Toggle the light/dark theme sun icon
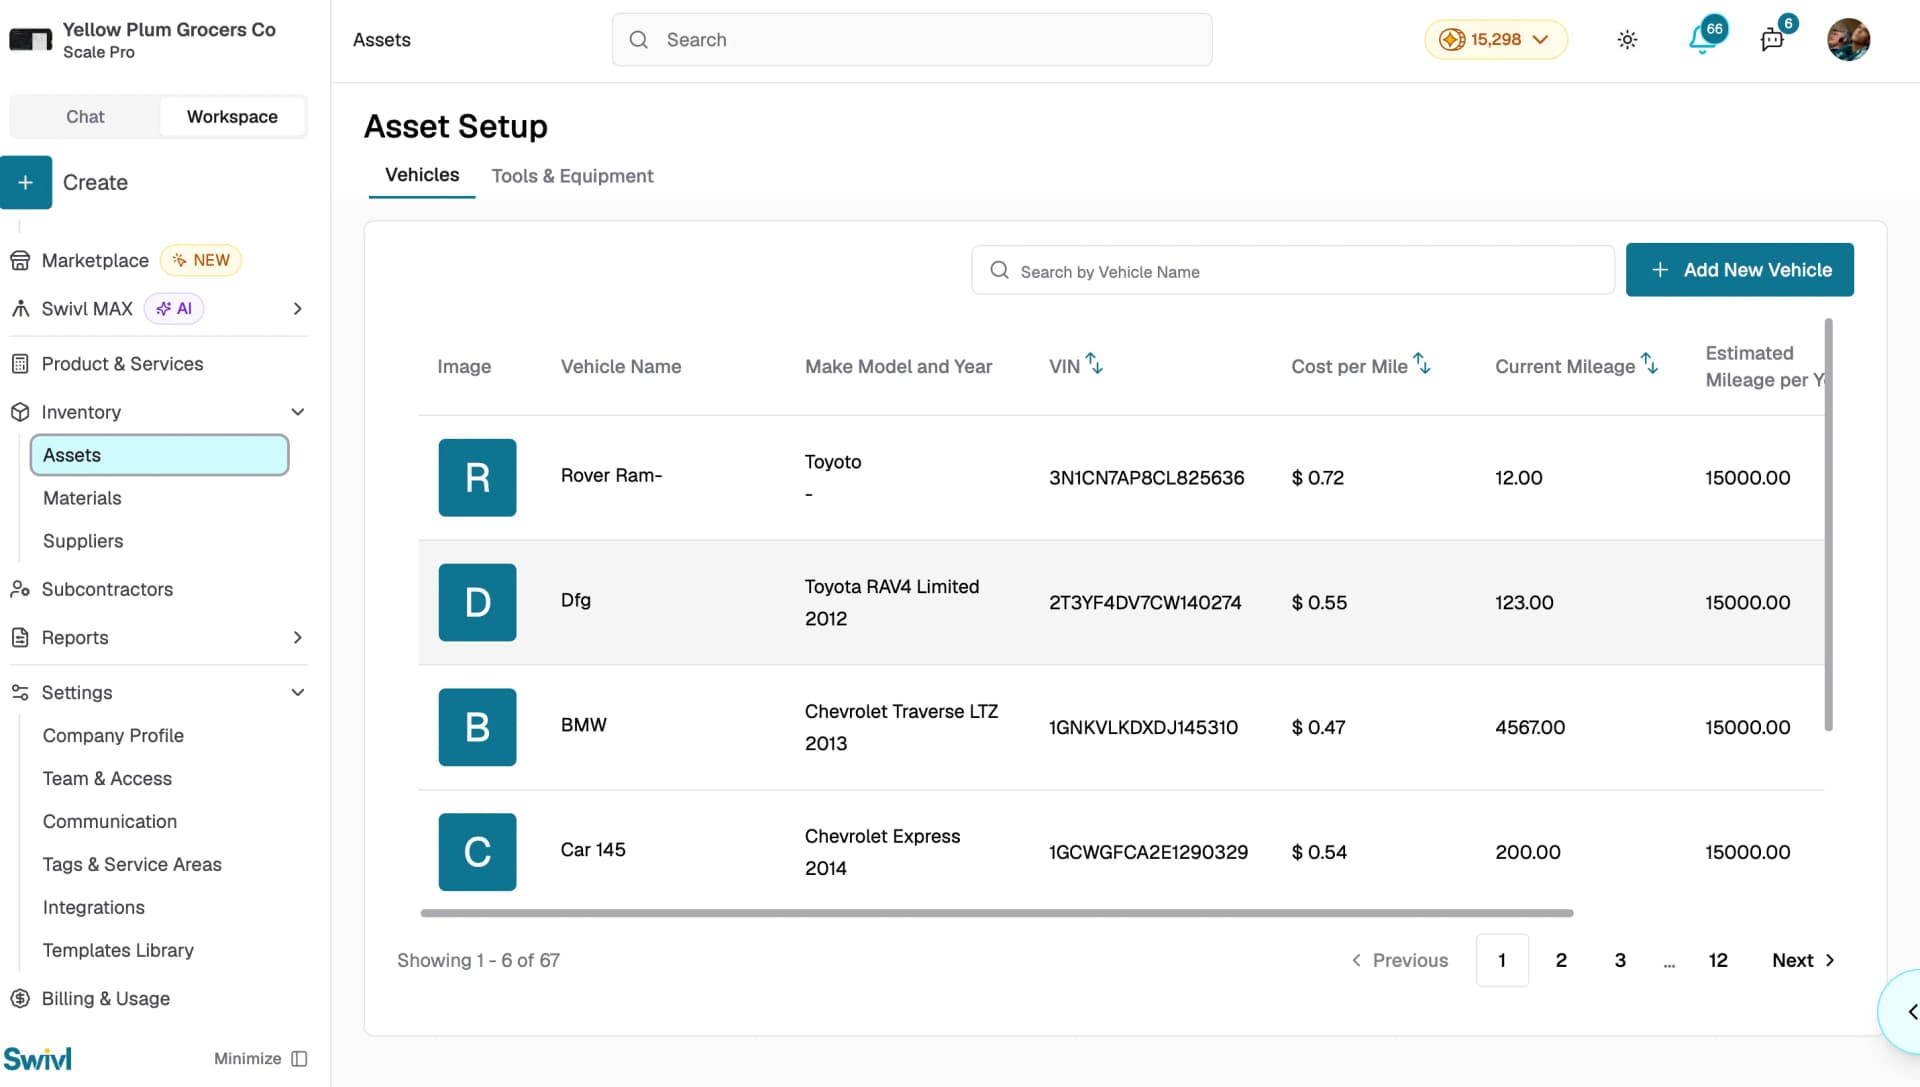 (x=1627, y=40)
